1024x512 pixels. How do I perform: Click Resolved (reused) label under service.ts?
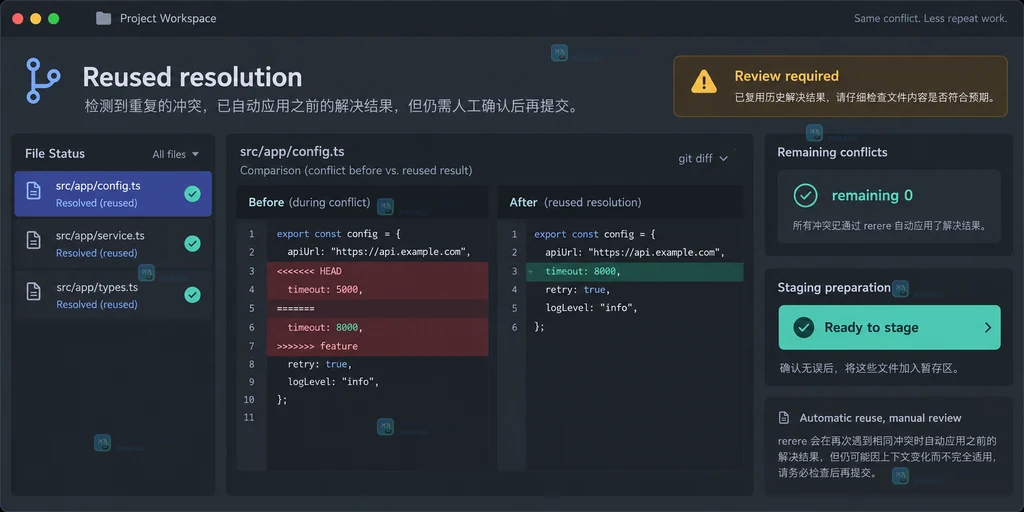coord(97,253)
